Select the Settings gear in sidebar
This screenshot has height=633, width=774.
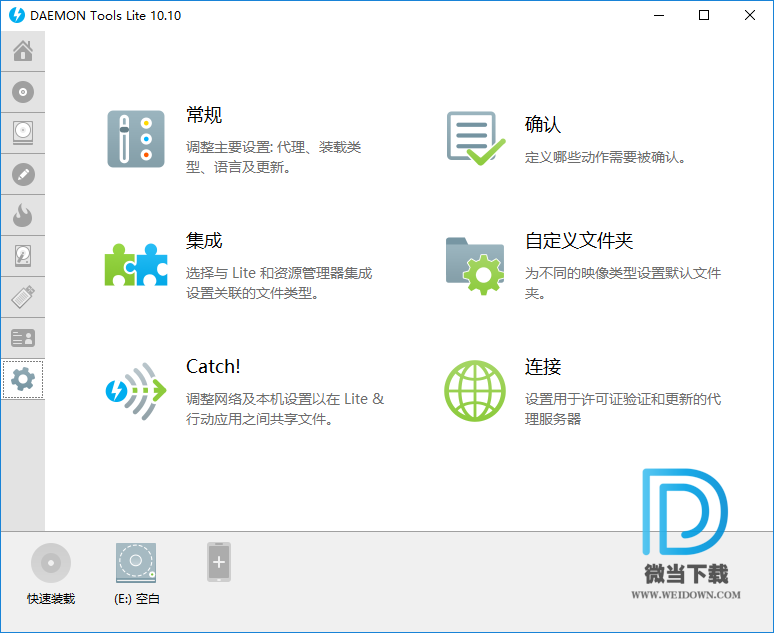[23, 379]
